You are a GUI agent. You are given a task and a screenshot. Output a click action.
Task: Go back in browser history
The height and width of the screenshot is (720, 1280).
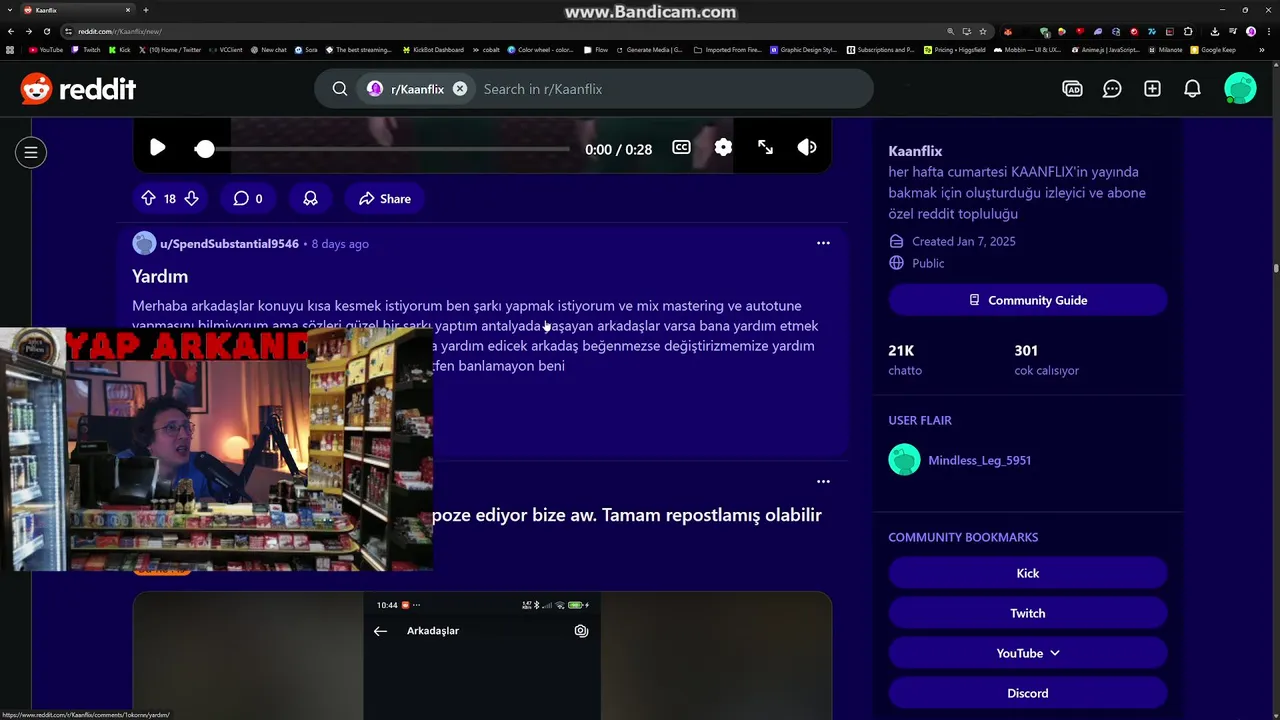point(11,31)
